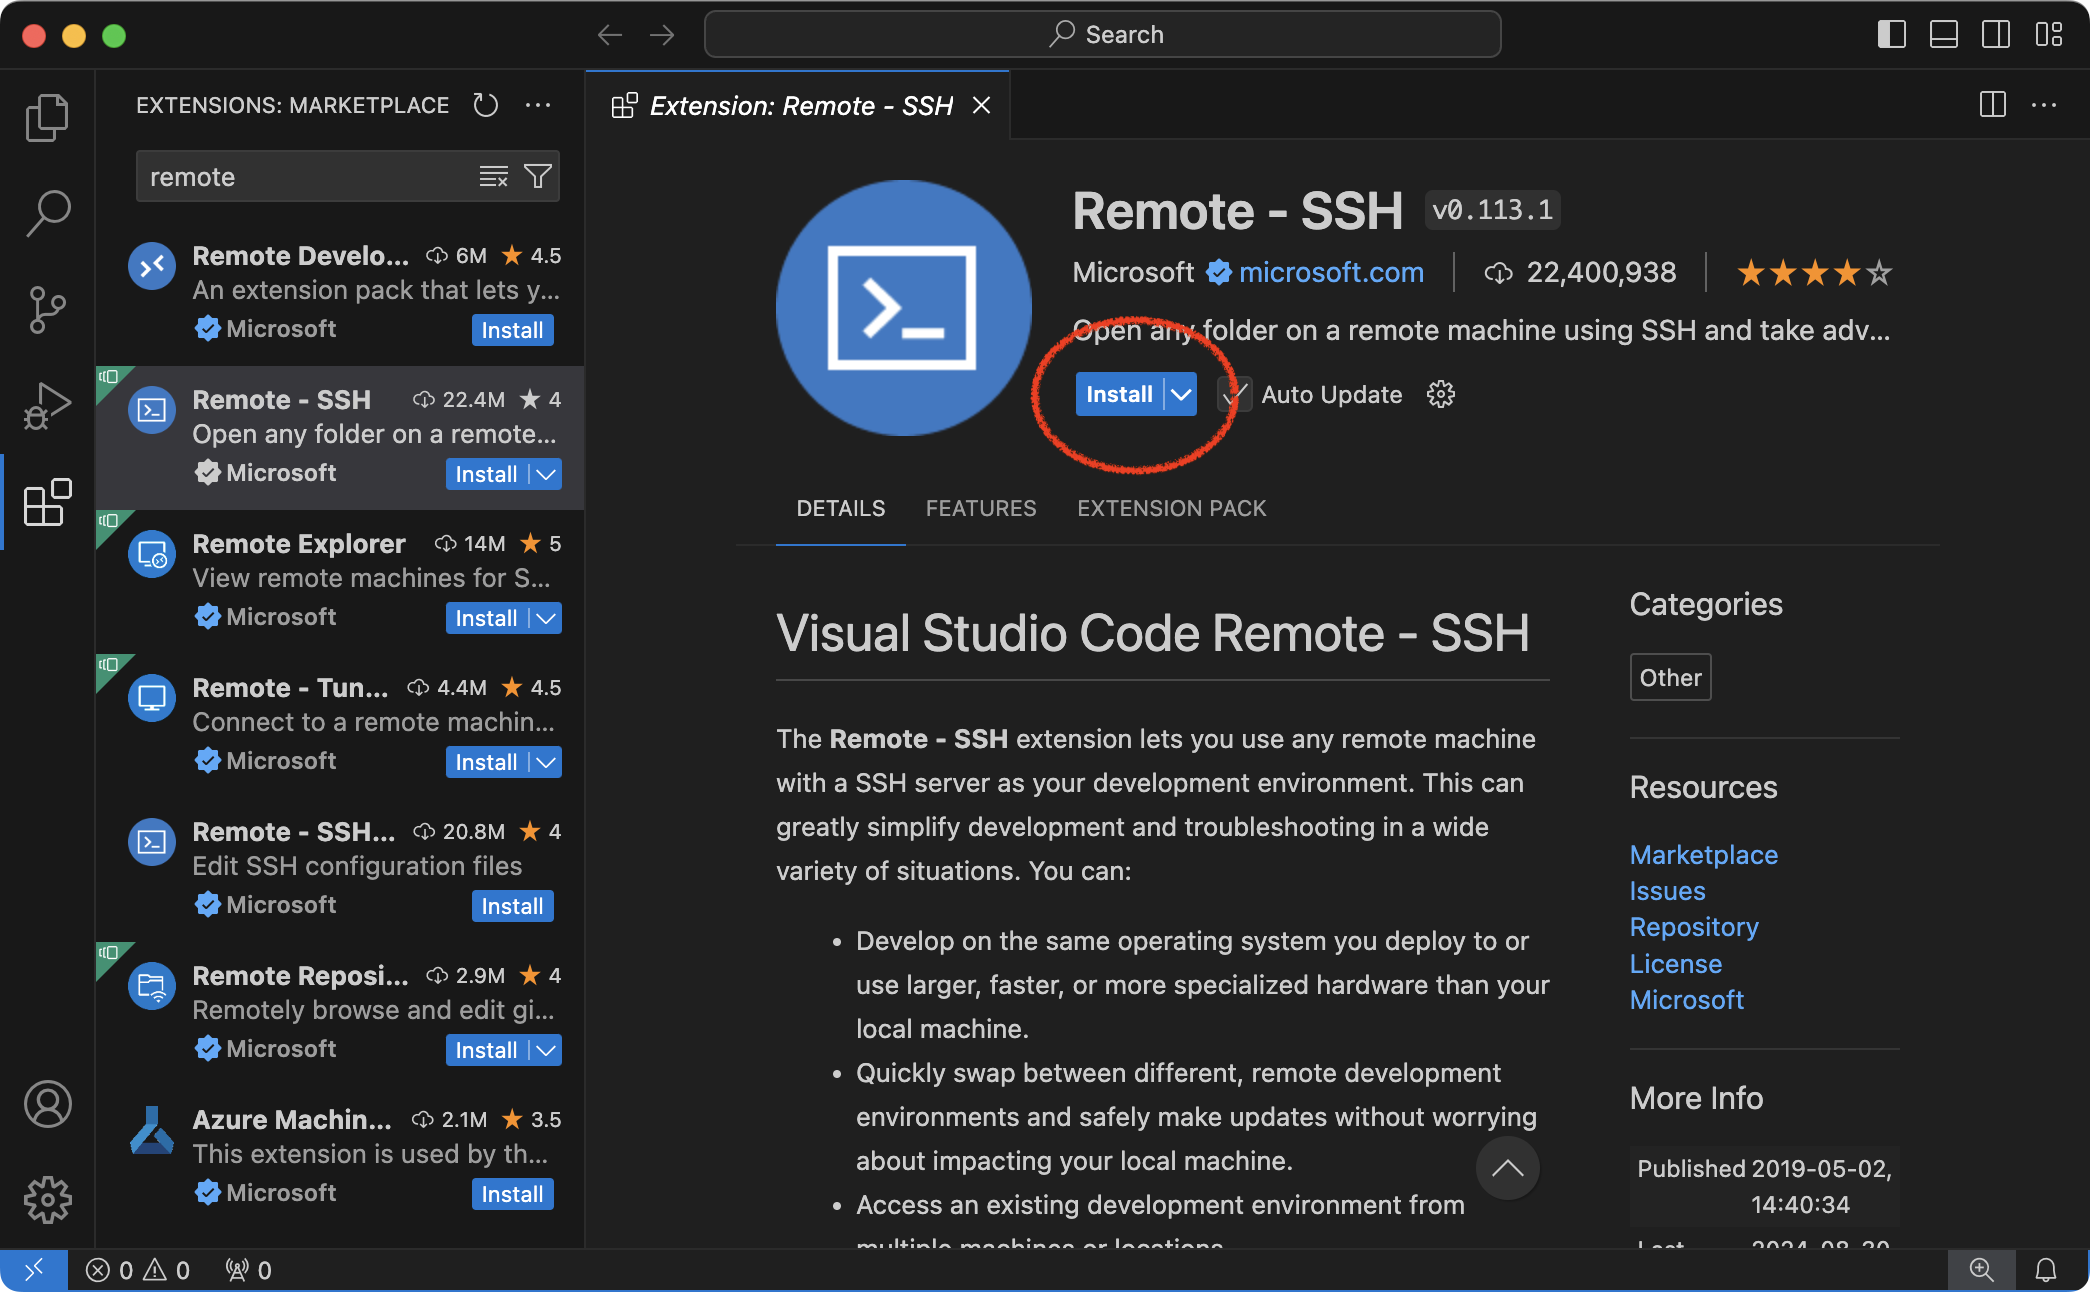Open the Accounts menu icon
This screenshot has width=2090, height=1292.
pyautogui.click(x=47, y=1104)
